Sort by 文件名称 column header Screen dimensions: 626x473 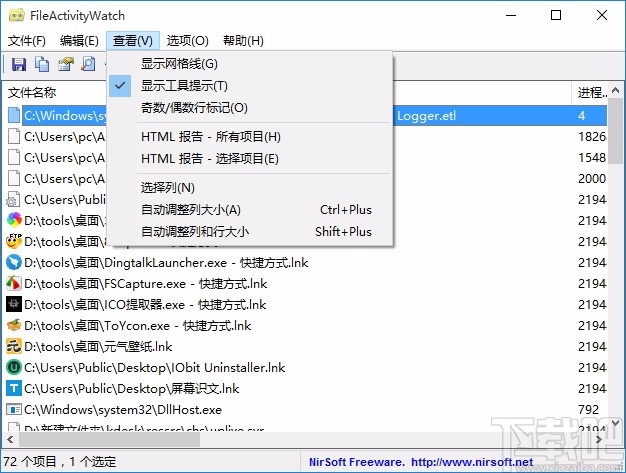point(32,93)
